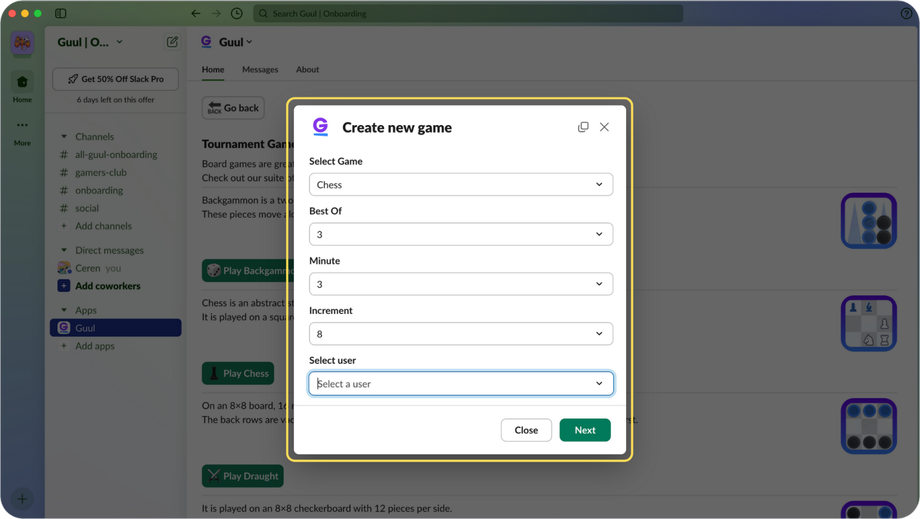Open the gamers-club channel
Screen dimensions: 920x519
[101, 172]
